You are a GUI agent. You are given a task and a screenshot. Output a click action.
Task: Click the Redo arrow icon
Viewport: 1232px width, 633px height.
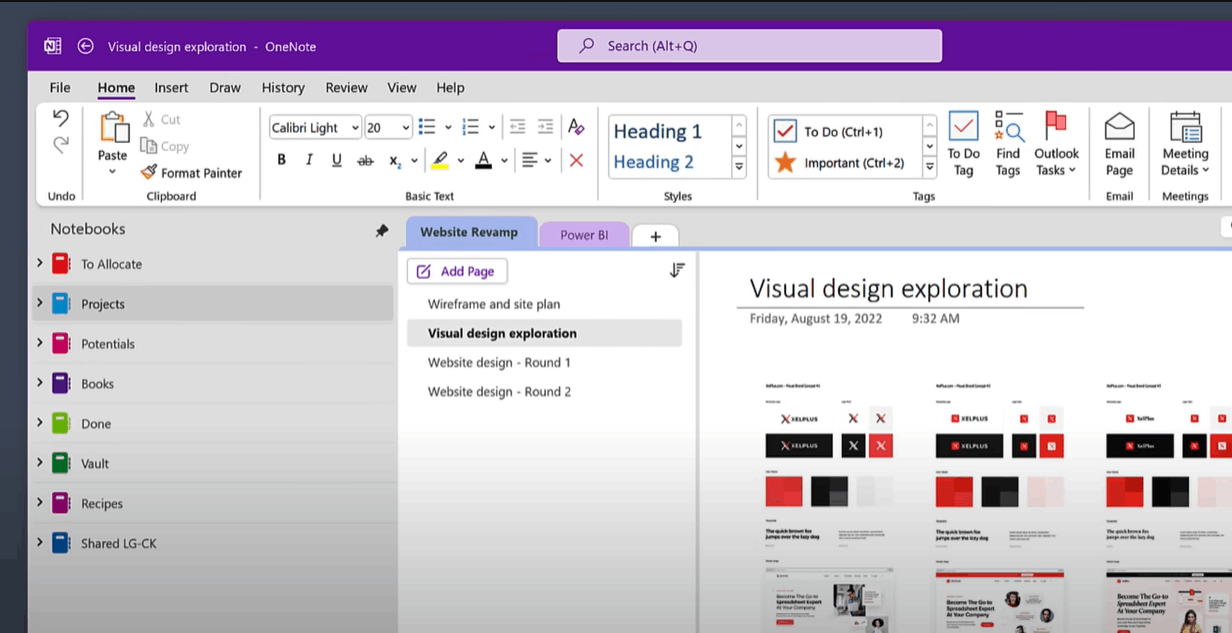point(61,145)
